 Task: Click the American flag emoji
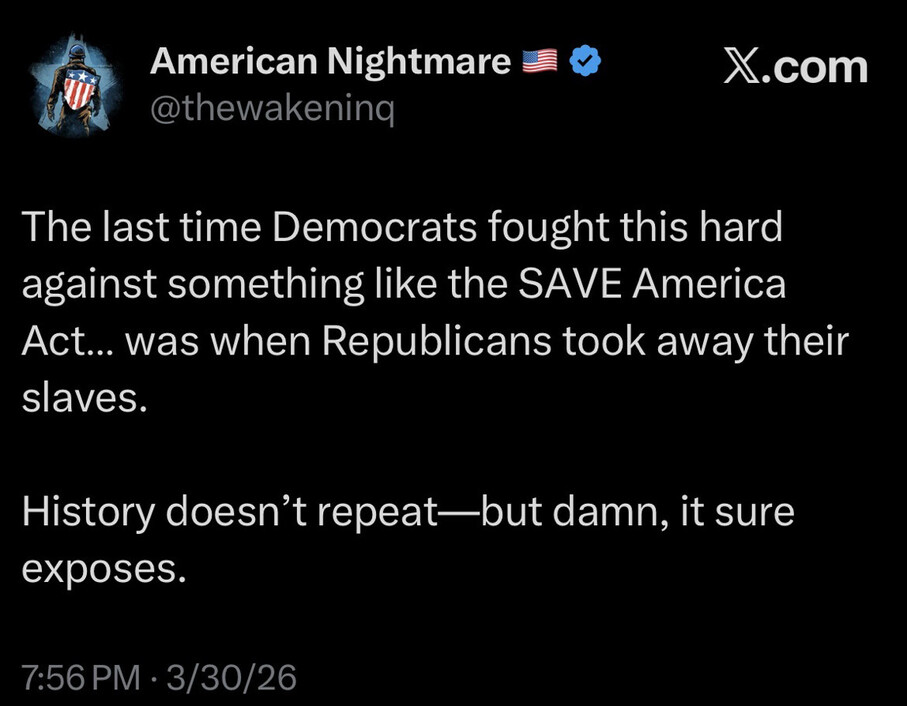(540, 63)
